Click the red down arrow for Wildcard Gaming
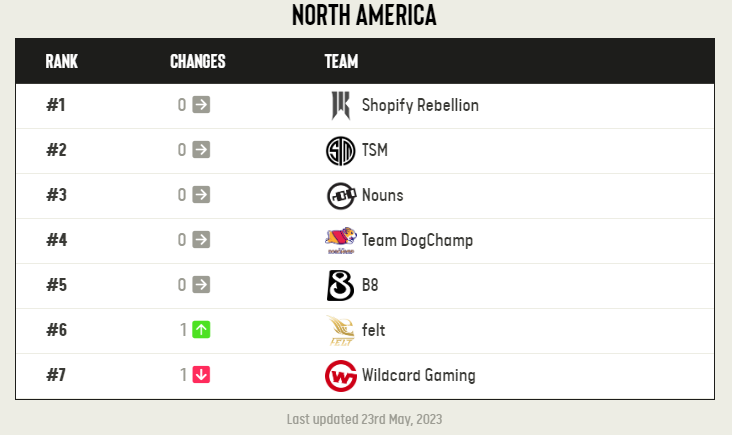This screenshot has width=732, height=435. pos(201,374)
